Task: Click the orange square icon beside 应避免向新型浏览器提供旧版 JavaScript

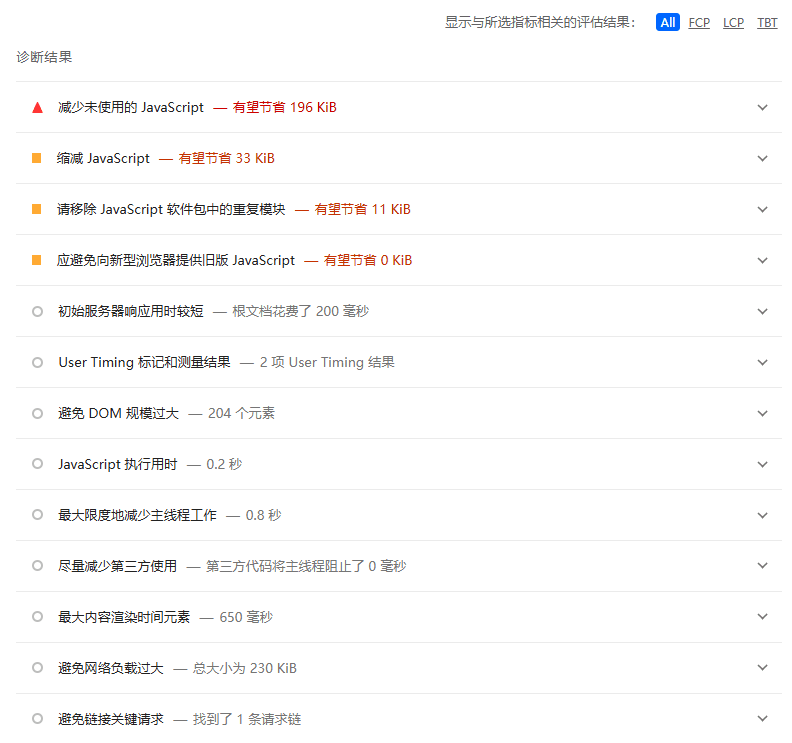Action: point(37,260)
